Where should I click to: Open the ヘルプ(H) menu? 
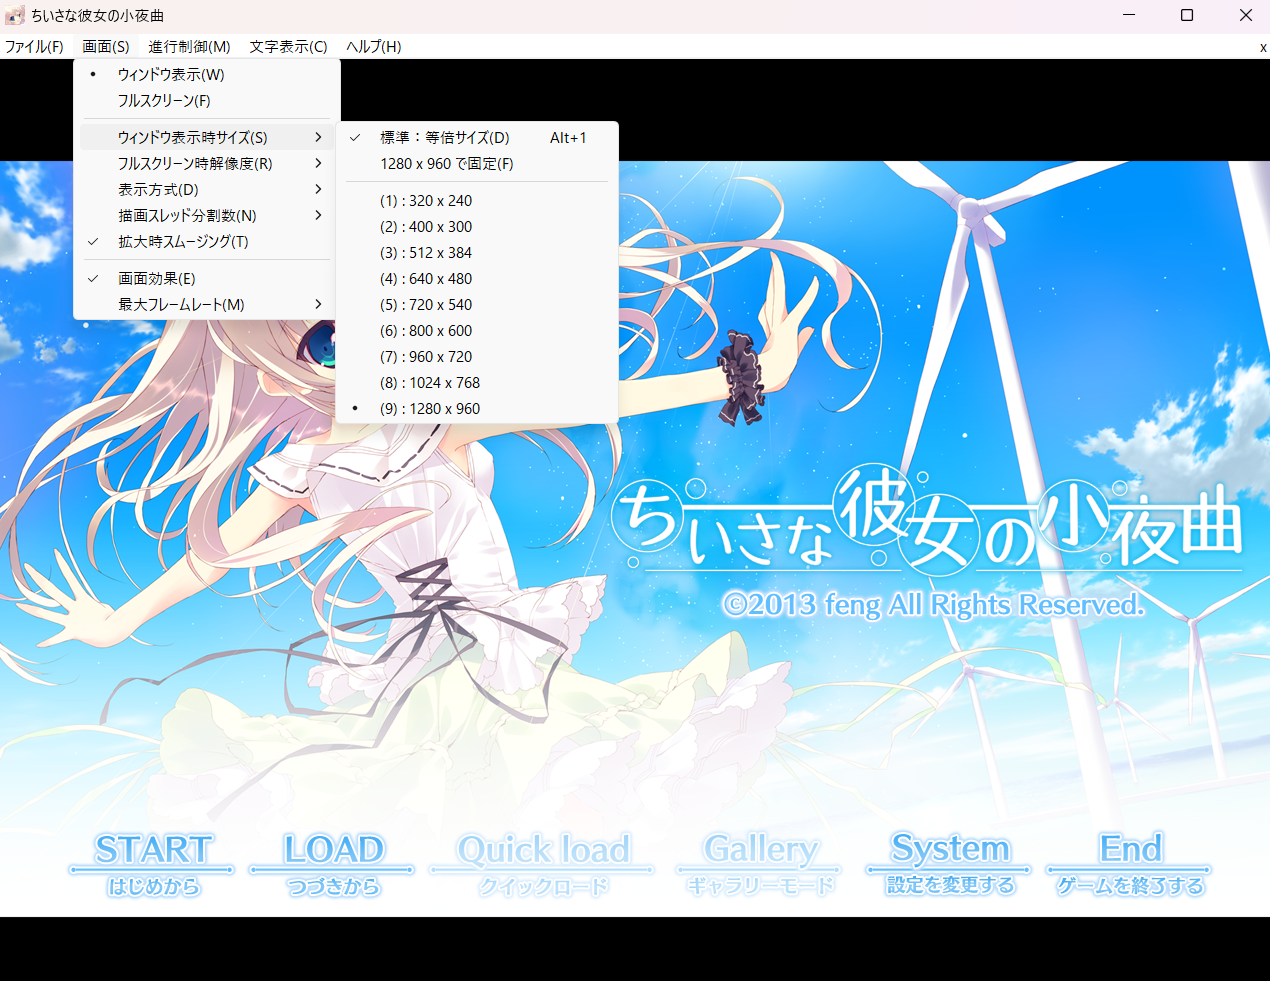coord(374,47)
